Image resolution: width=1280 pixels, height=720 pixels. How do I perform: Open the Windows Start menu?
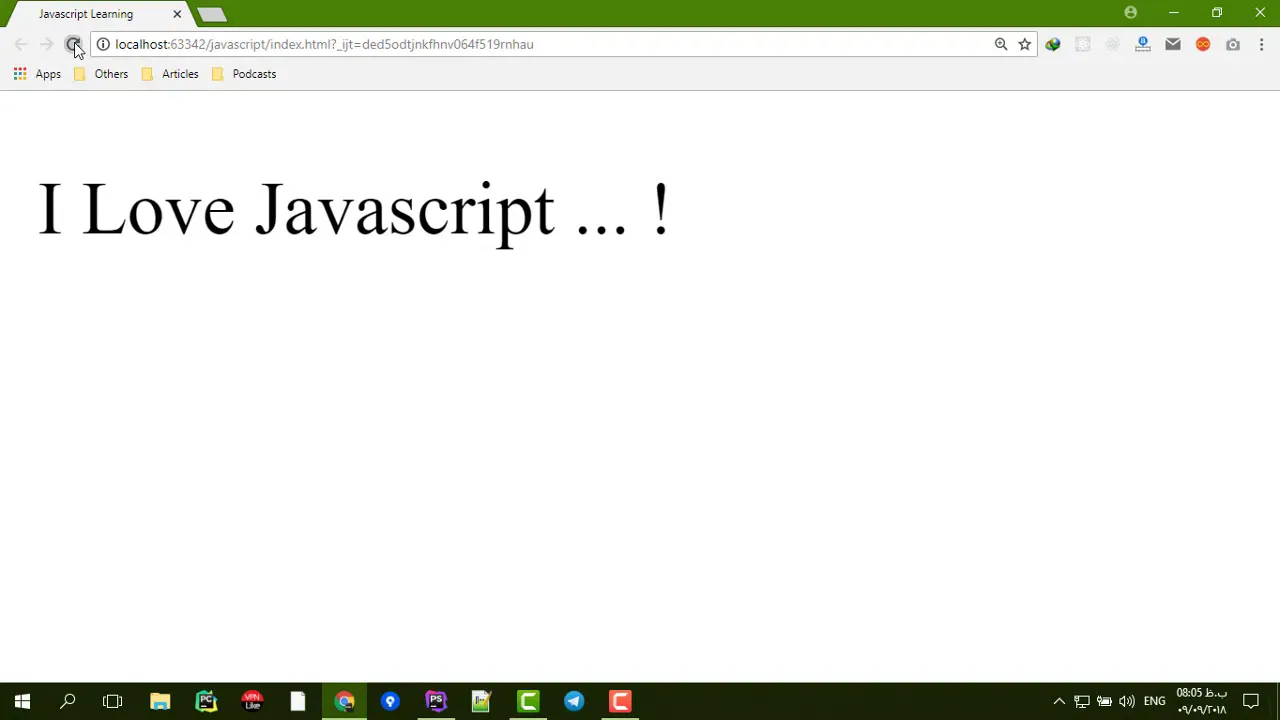click(22, 701)
